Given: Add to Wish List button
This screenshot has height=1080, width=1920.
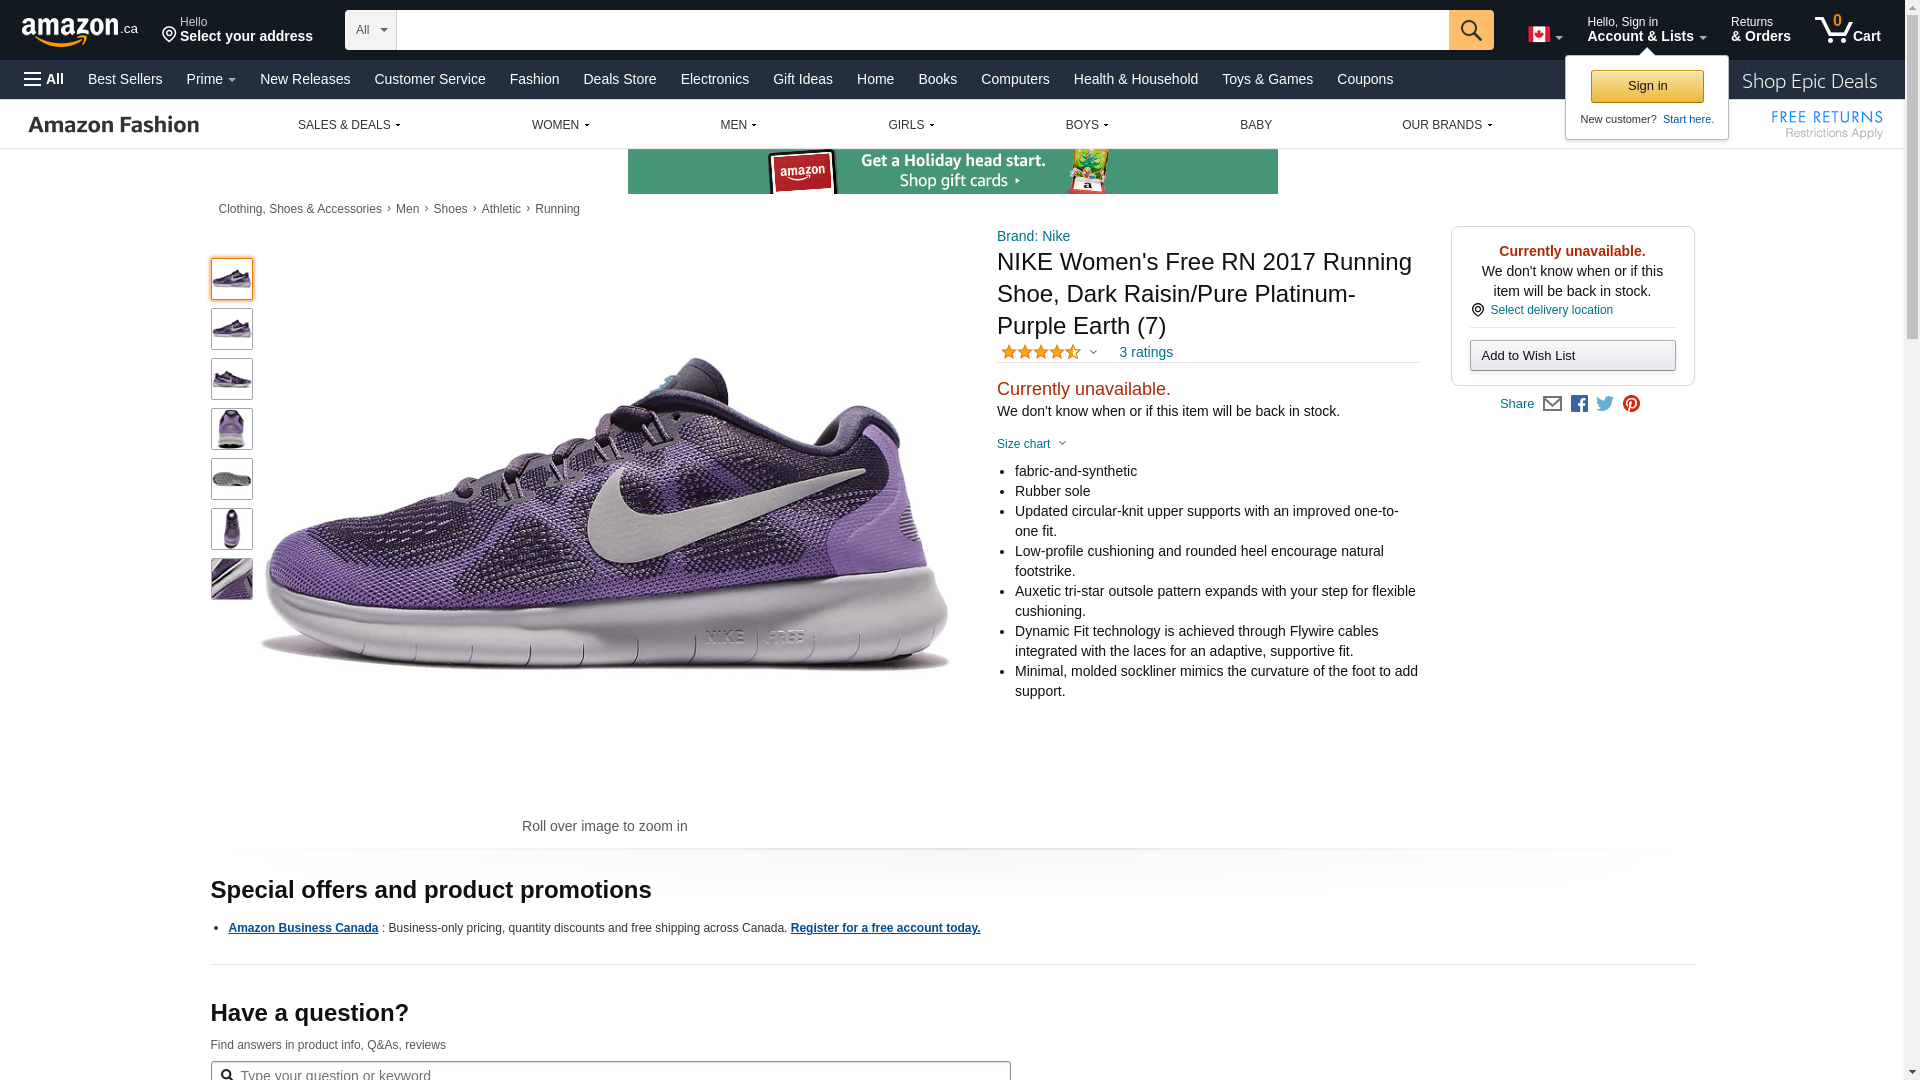Looking at the screenshot, I should 1572,356.
